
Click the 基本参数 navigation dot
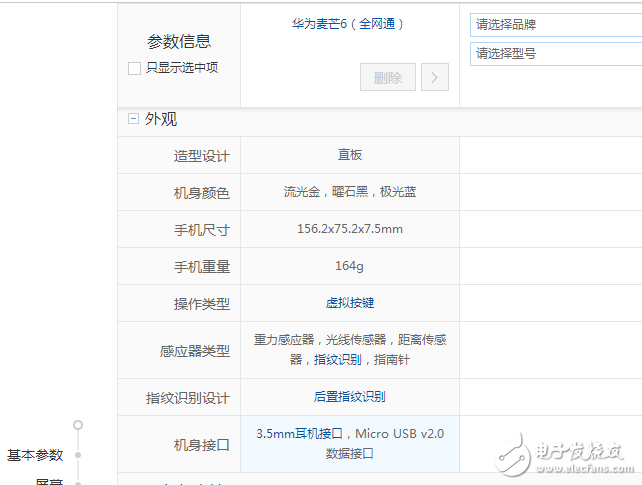(x=78, y=455)
